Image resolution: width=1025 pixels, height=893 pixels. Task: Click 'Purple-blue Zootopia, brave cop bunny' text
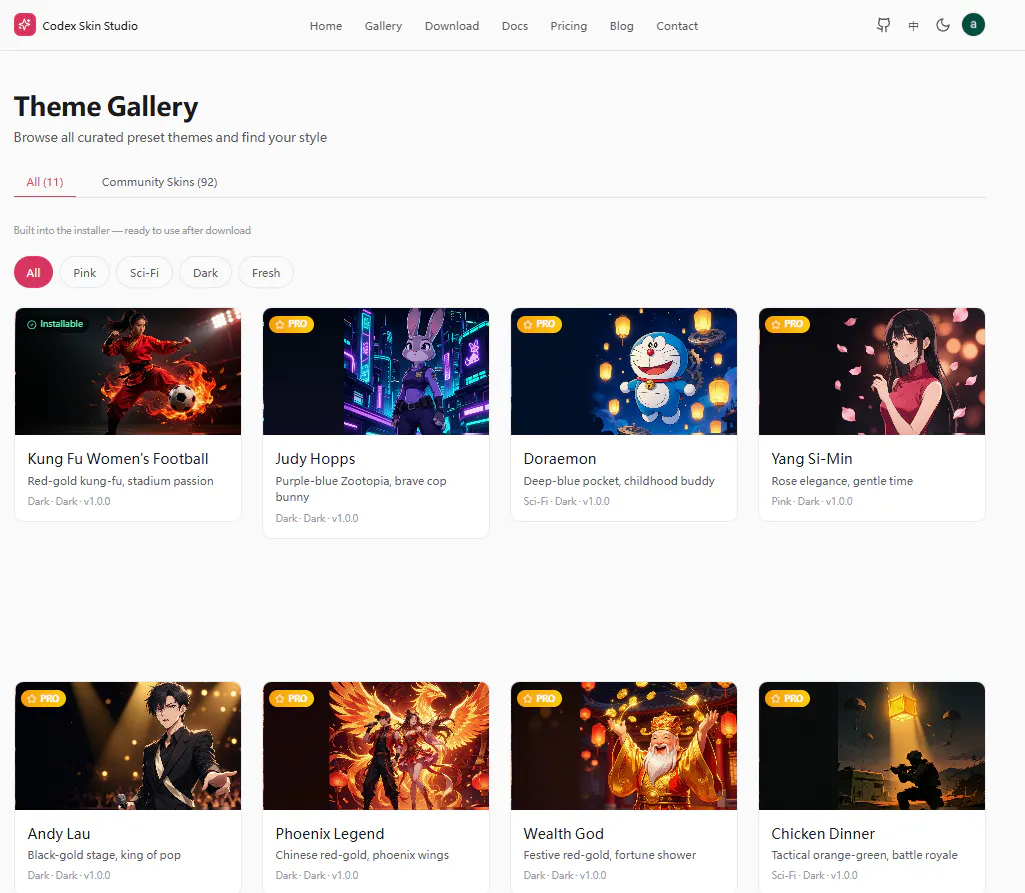coord(361,489)
